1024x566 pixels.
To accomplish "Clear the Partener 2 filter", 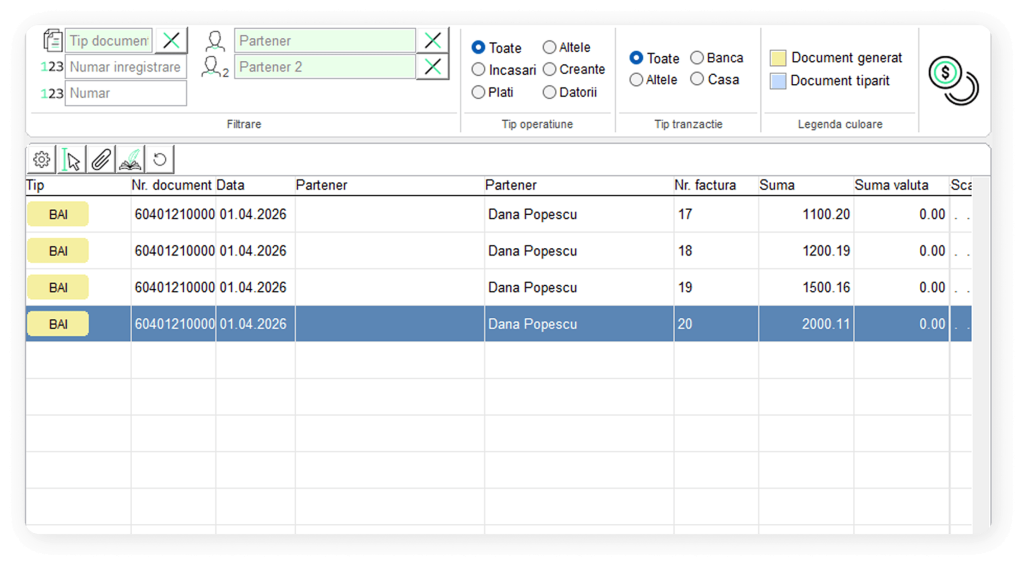I will tap(433, 67).
